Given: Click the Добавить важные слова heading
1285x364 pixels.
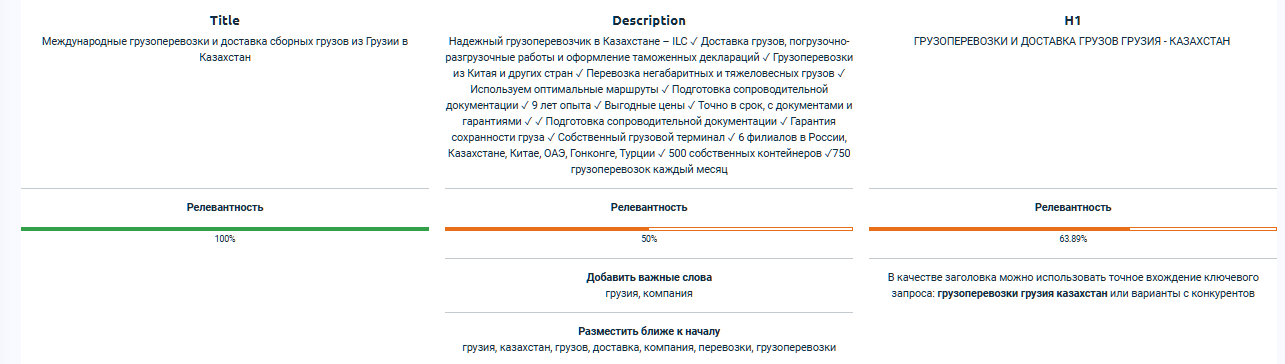Looking at the screenshot, I should tap(648, 277).
